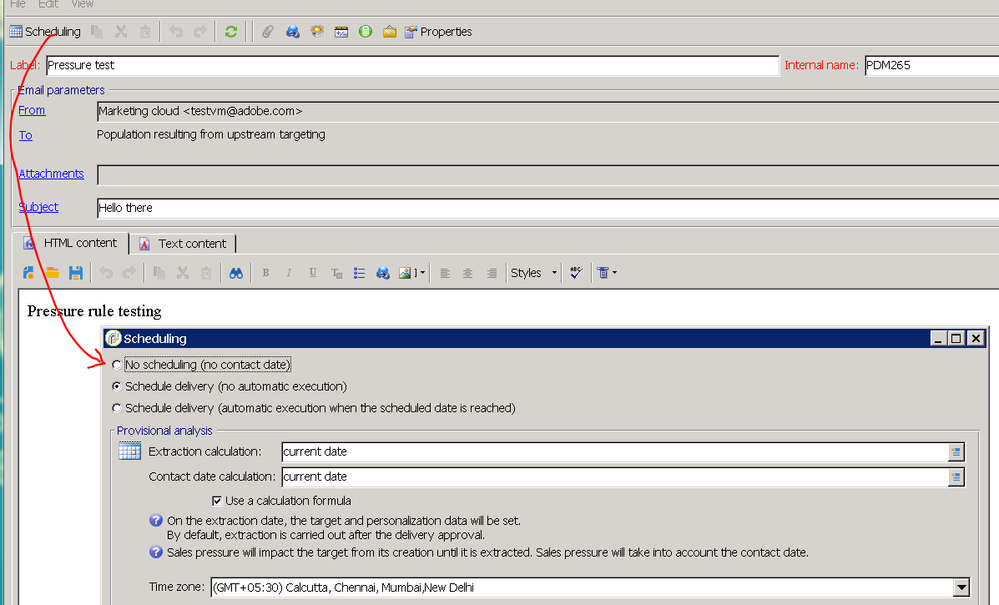The width and height of the screenshot is (999, 605).
Task: Click the From link
Action: click(32, 111)
